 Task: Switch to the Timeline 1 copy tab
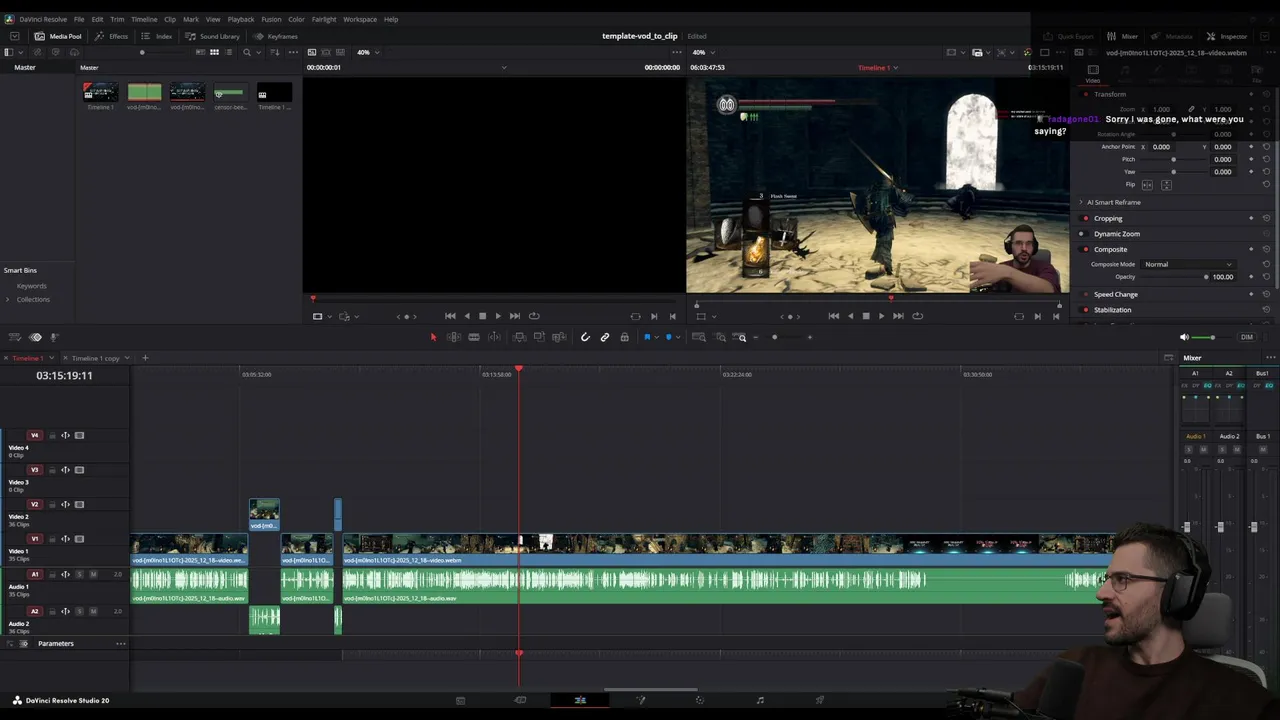coord(95,358)
